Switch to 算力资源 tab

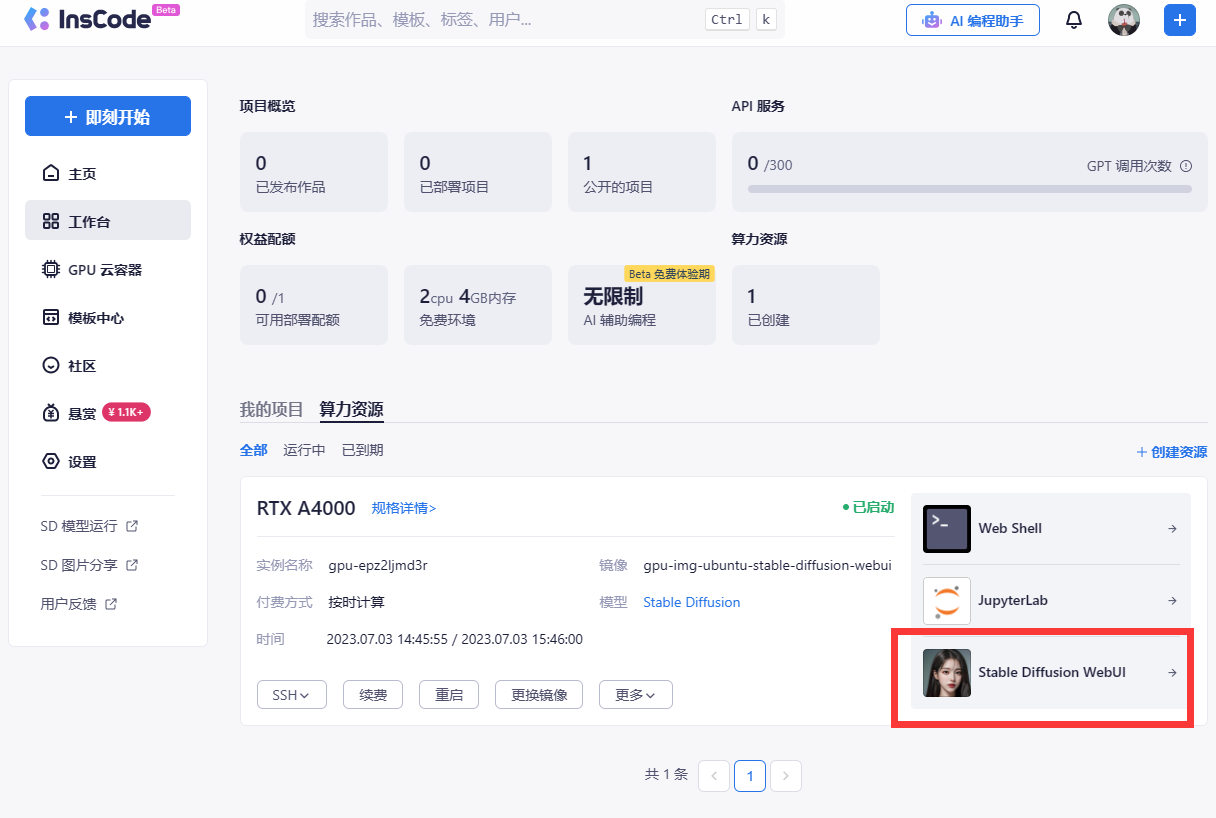tap(351, 409)
